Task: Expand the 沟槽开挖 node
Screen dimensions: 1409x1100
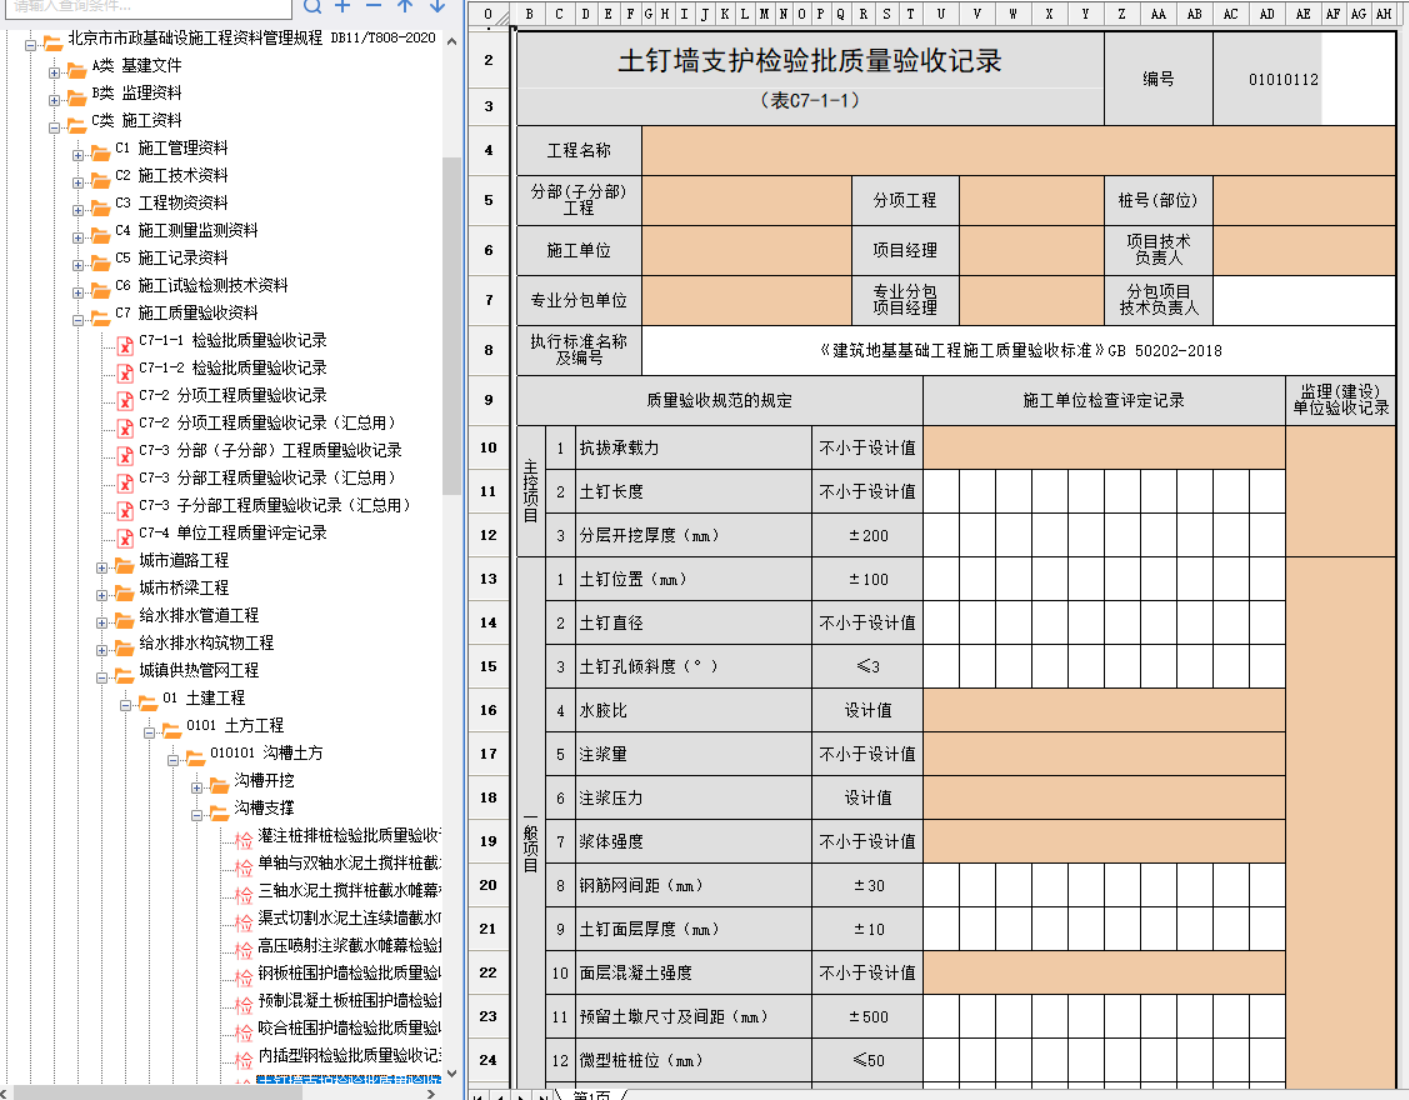Action: click(197, 787)
